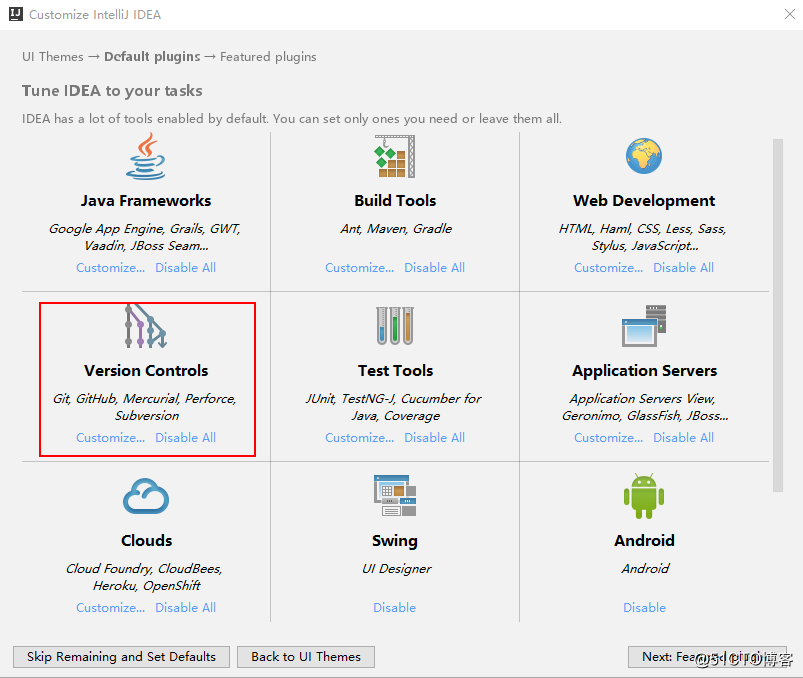Disable all Web Development plugins

click(x=683, y=268)
